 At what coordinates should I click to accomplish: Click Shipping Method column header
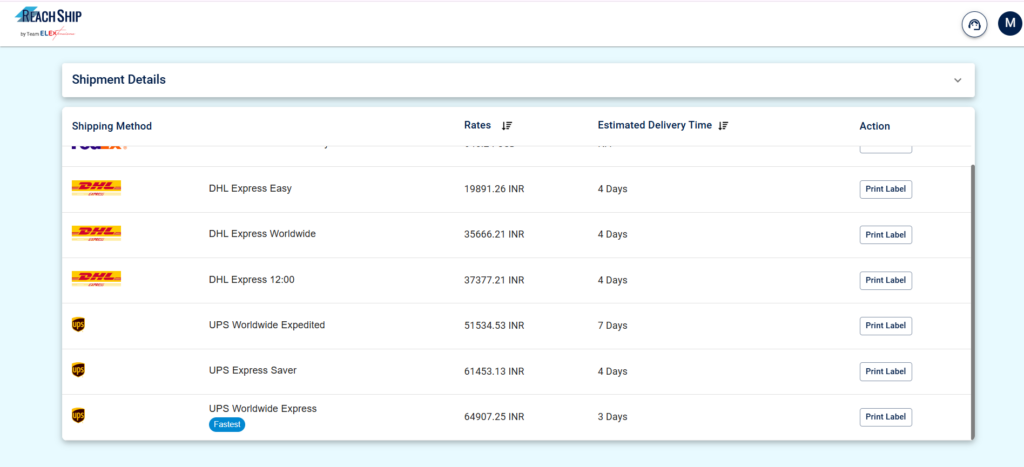pos(112,126)
